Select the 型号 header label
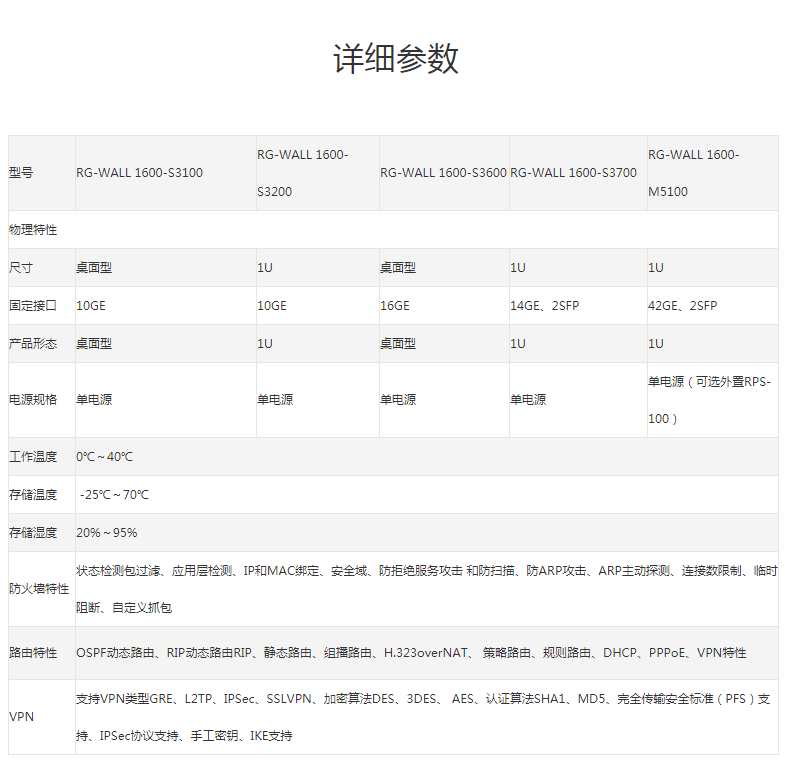 point(21,173)
